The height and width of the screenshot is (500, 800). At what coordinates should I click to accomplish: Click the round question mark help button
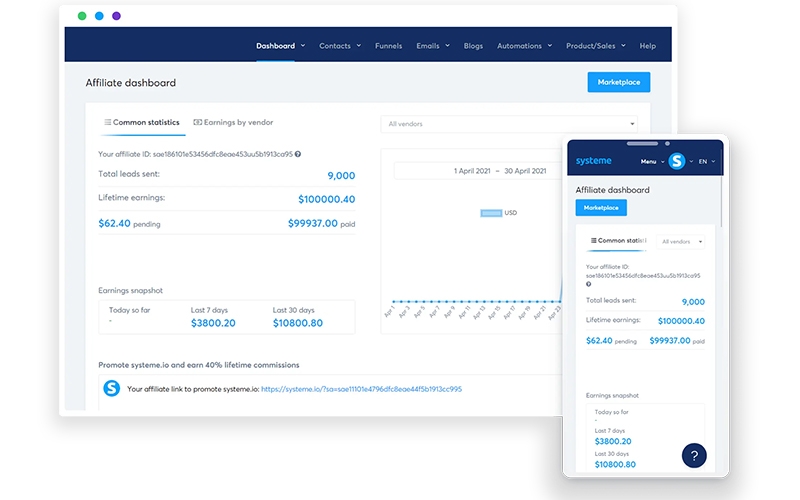point(694,456)
